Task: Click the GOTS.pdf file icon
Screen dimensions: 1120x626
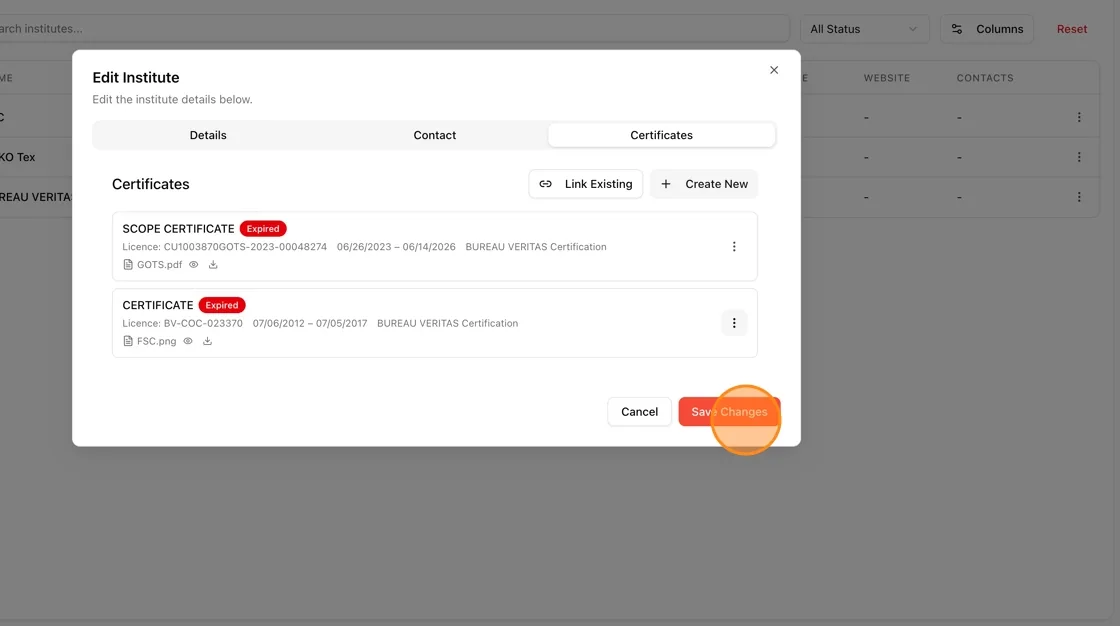Action: (x=128, y=264)
